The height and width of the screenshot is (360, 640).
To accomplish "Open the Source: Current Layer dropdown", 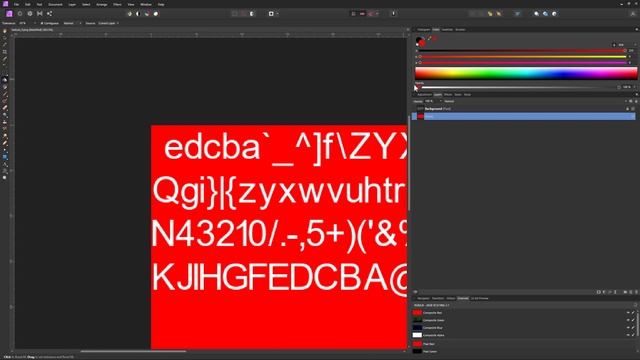I will point(109,23).
